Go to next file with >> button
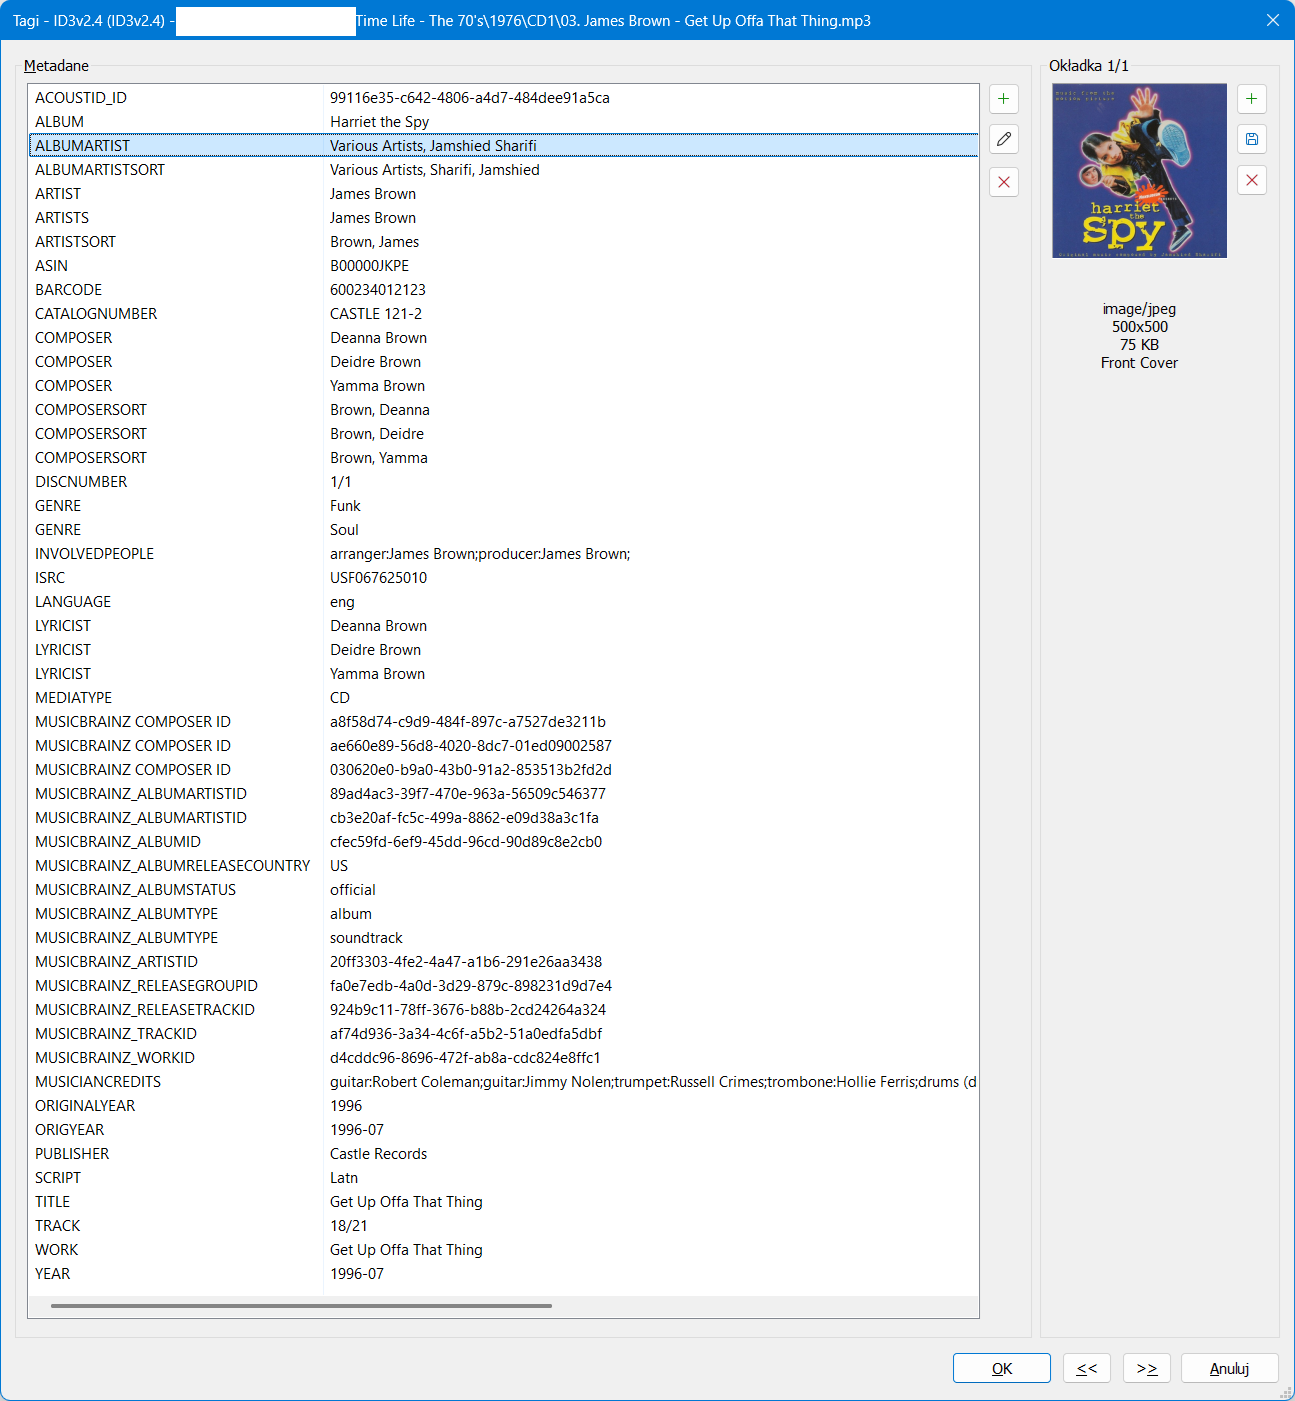 [1147, 1368]
